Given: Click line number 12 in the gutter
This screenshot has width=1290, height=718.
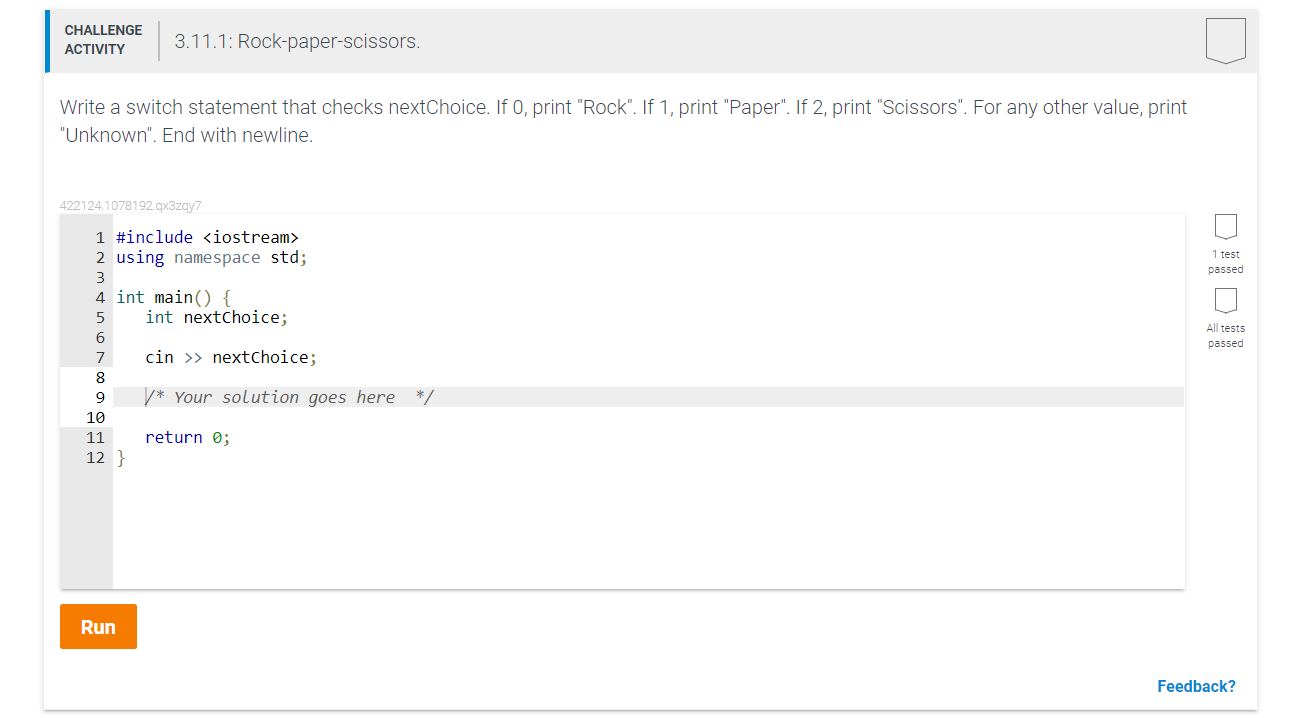Looking at the screenshot, I should pyautogui.click(x=95, y=457).
